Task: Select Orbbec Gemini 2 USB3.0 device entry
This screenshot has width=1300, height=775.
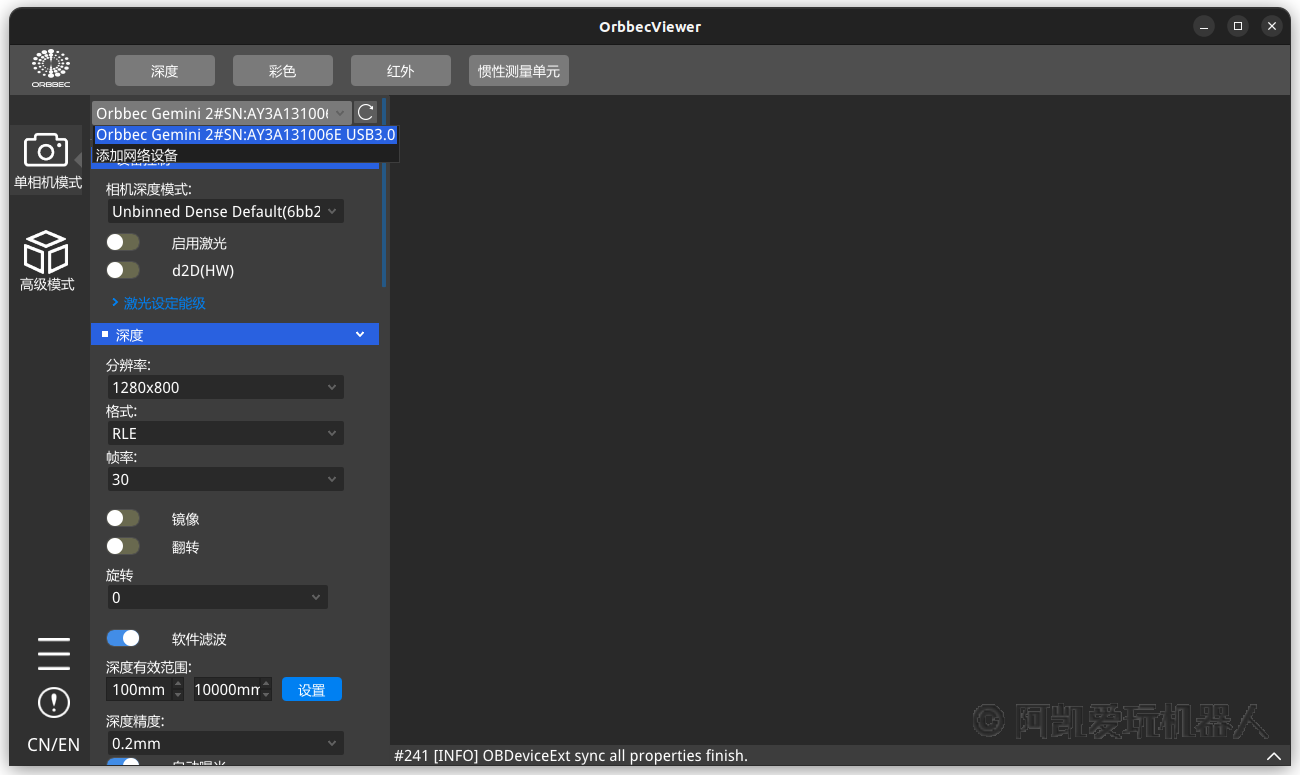Action: [x=245, y=135]
